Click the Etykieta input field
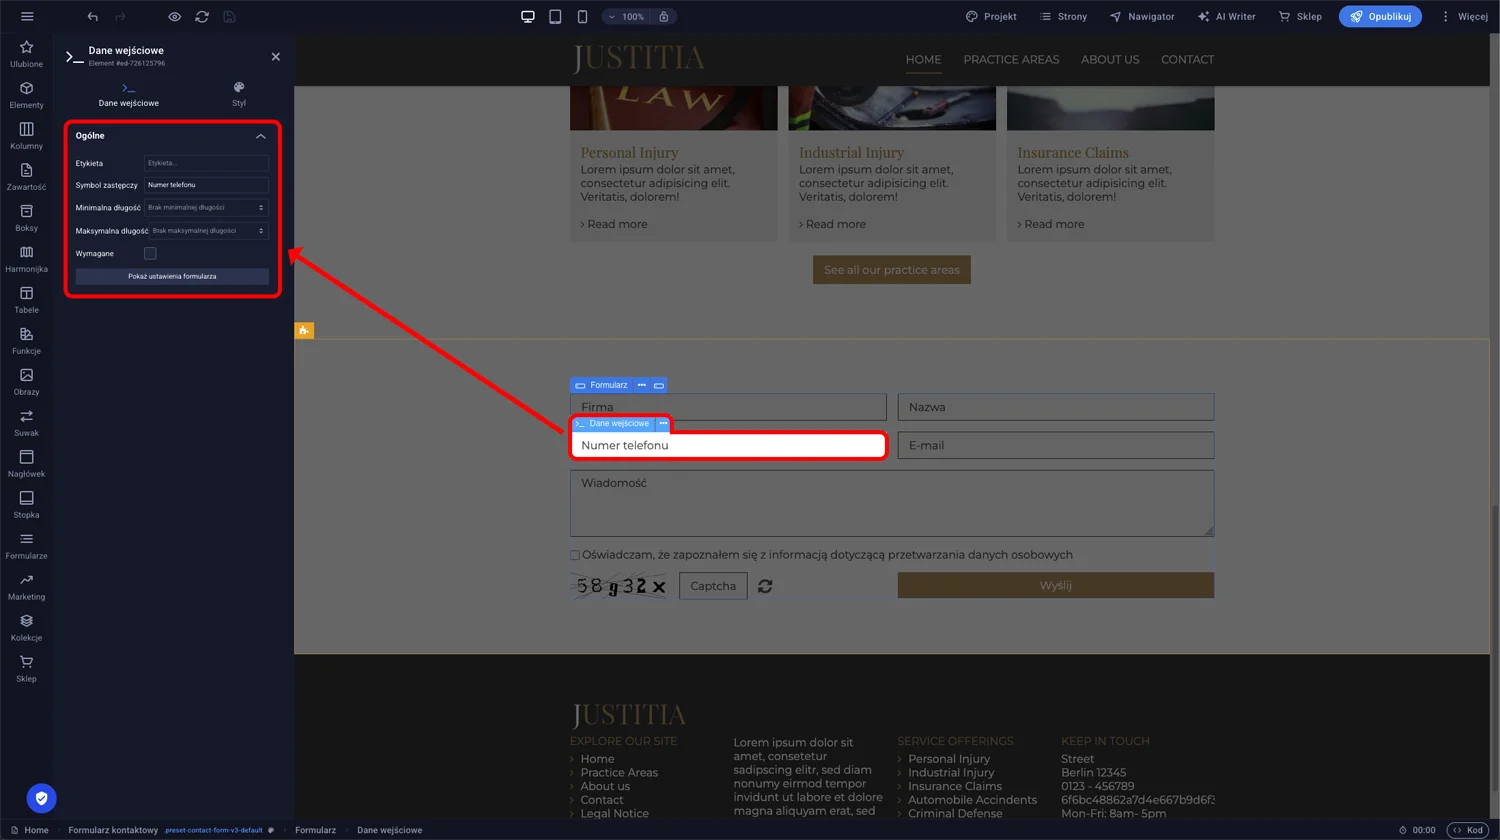 point(206,162)
